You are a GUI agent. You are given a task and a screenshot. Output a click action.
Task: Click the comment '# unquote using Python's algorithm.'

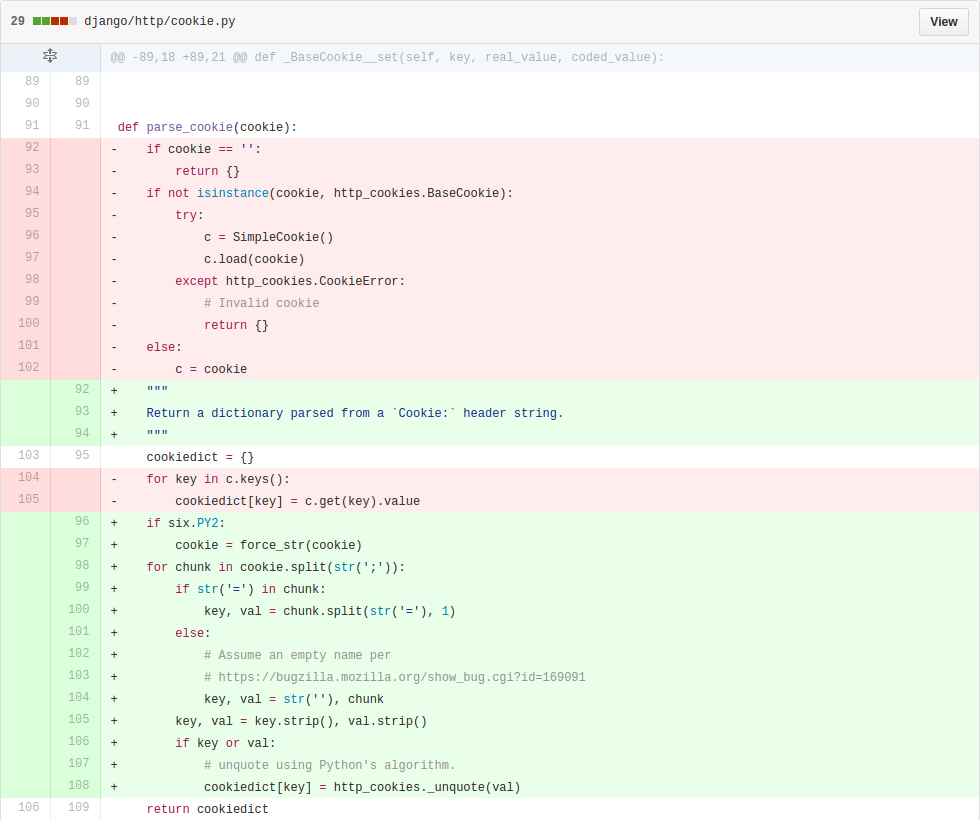click(x=329, y=765)
